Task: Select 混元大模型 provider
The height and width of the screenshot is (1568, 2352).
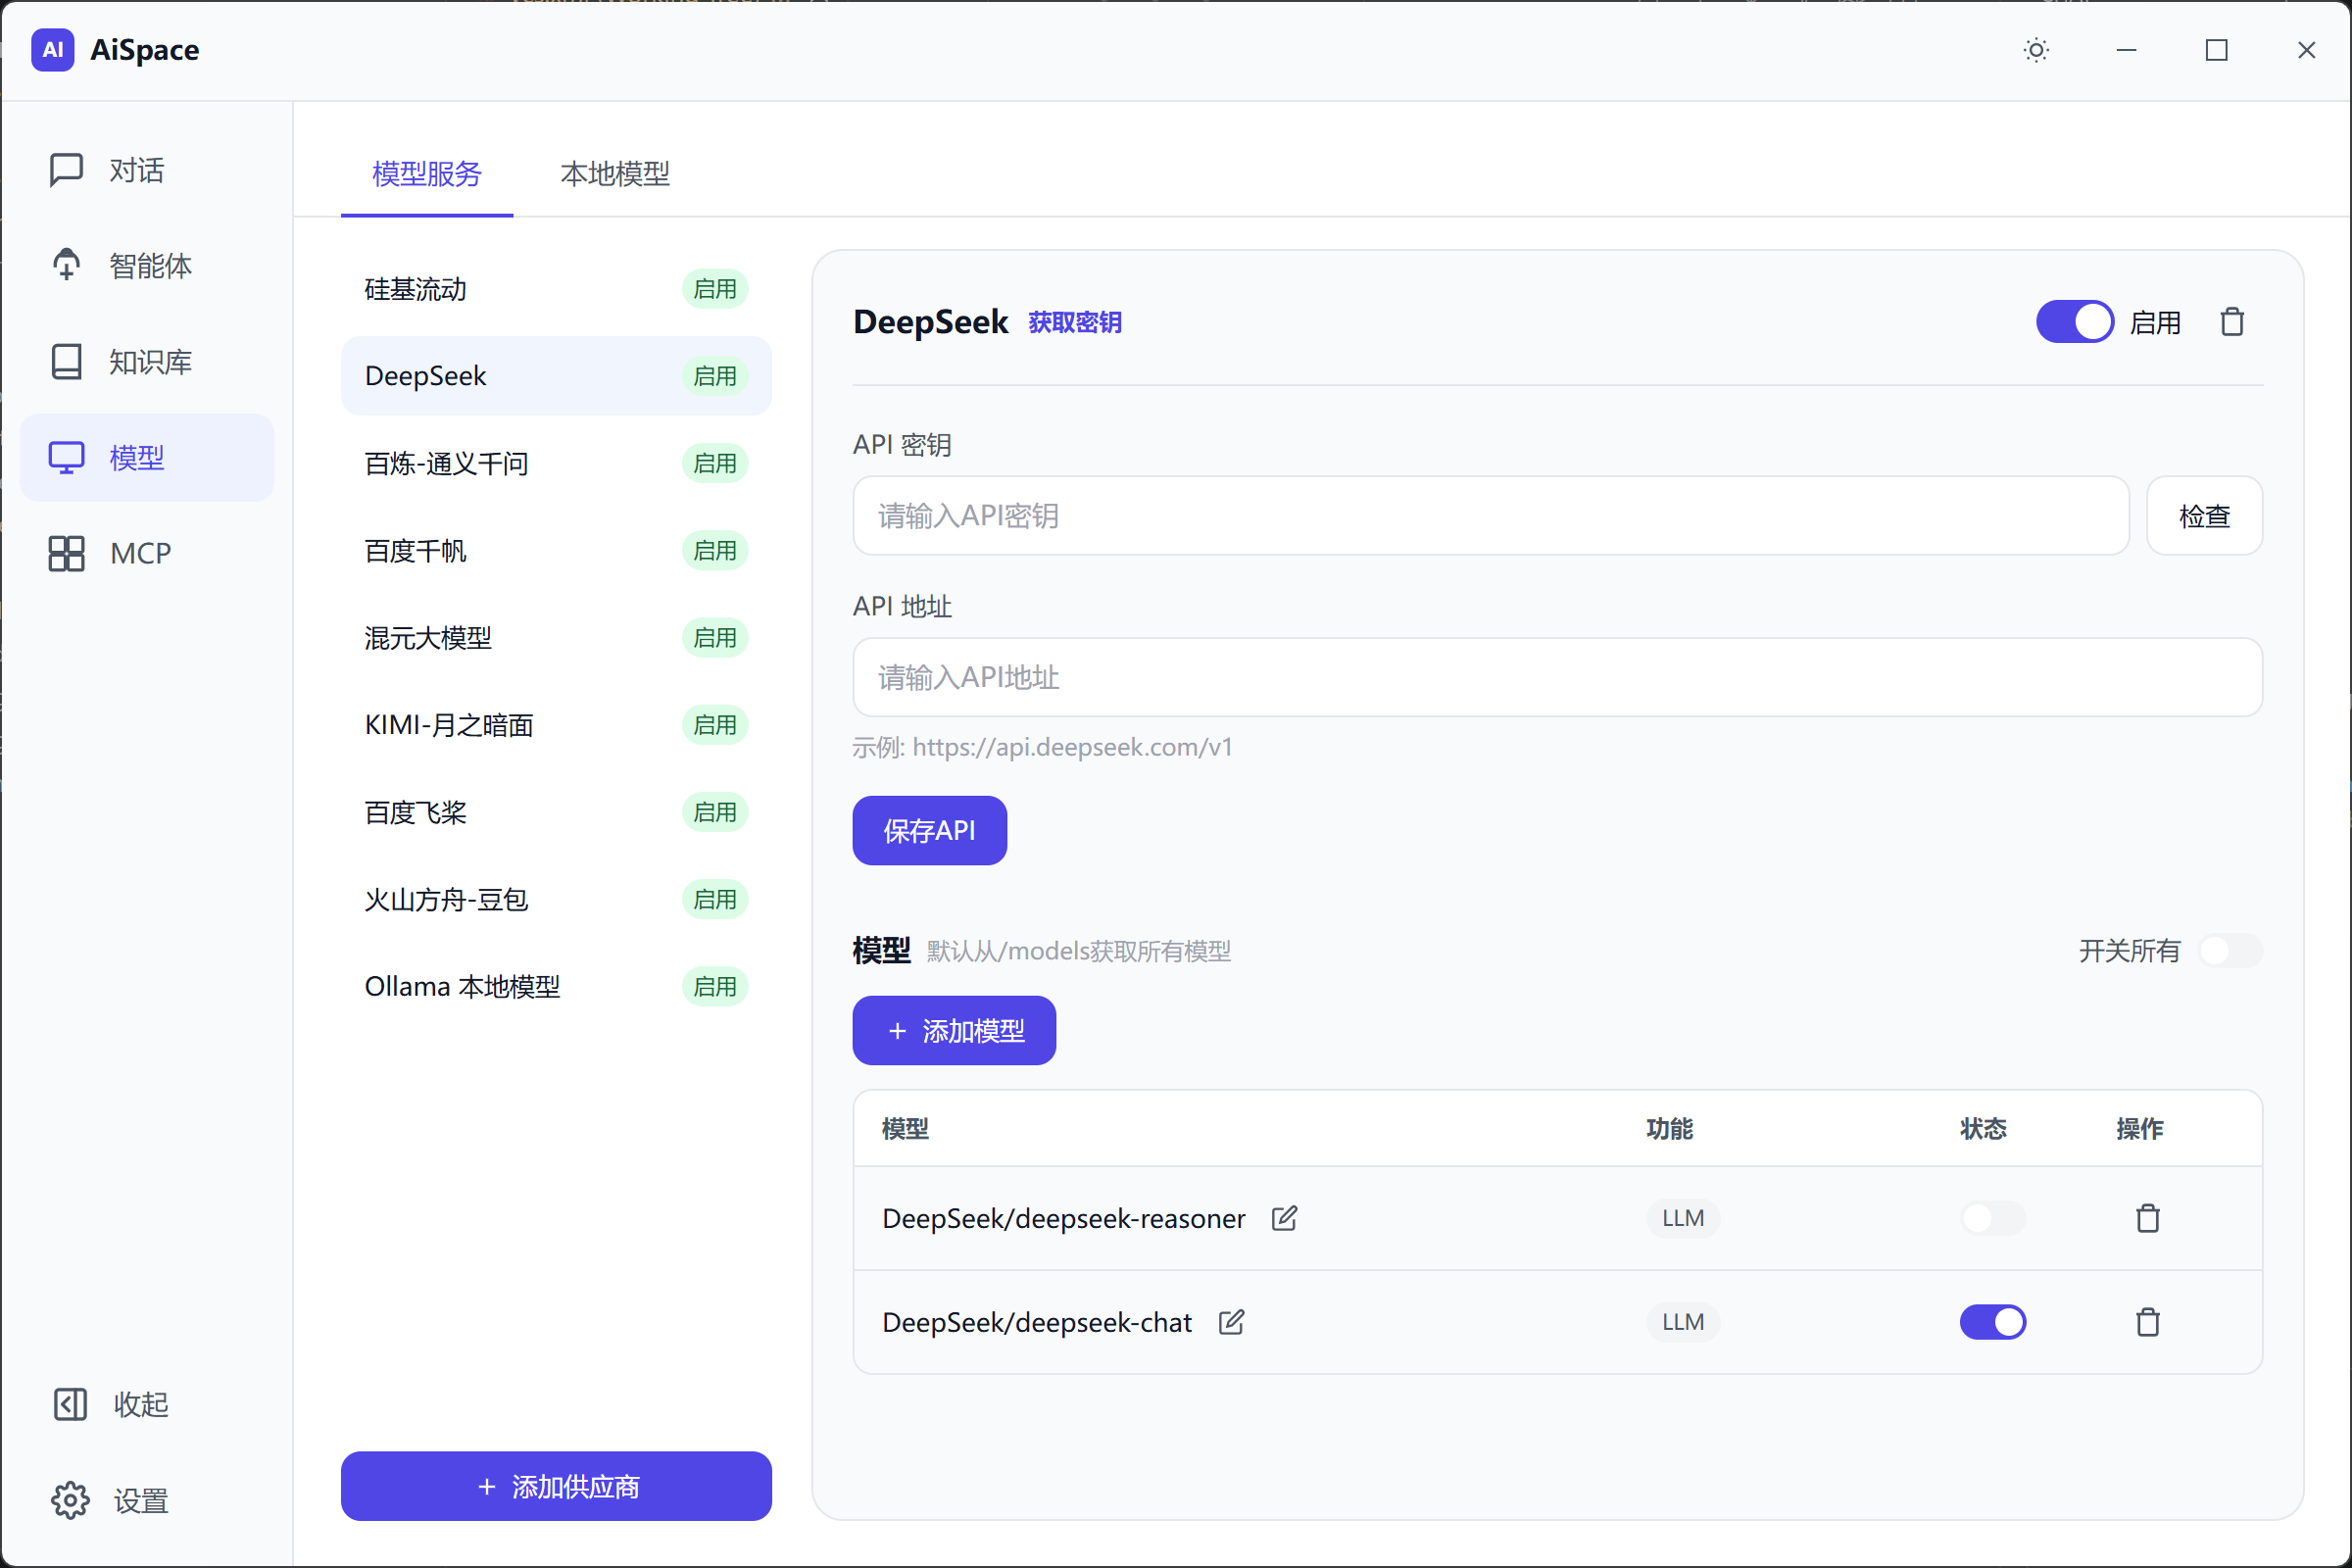Action: click(x=556, y=638)
